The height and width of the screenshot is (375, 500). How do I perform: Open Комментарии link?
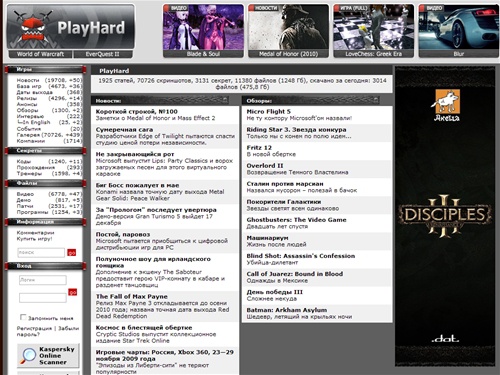35,233
